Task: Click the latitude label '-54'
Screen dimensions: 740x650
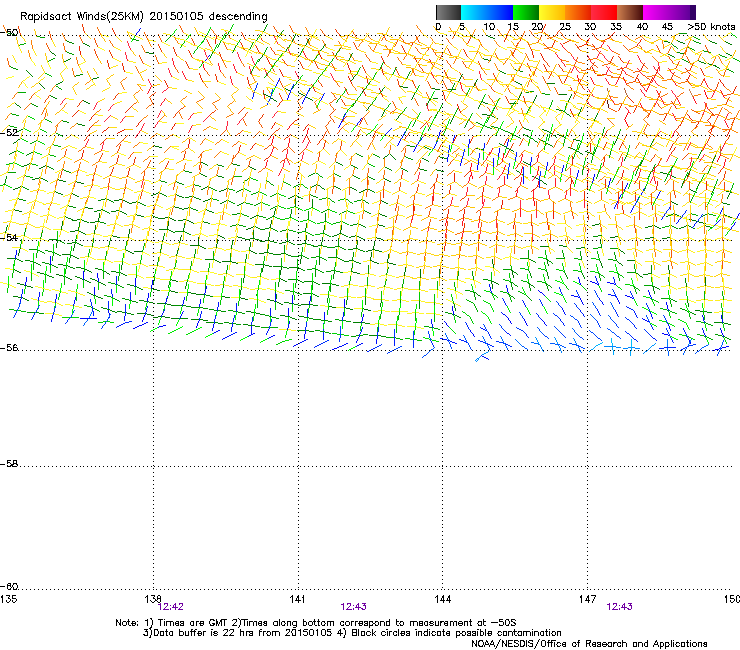Action: tap(9, 237)
